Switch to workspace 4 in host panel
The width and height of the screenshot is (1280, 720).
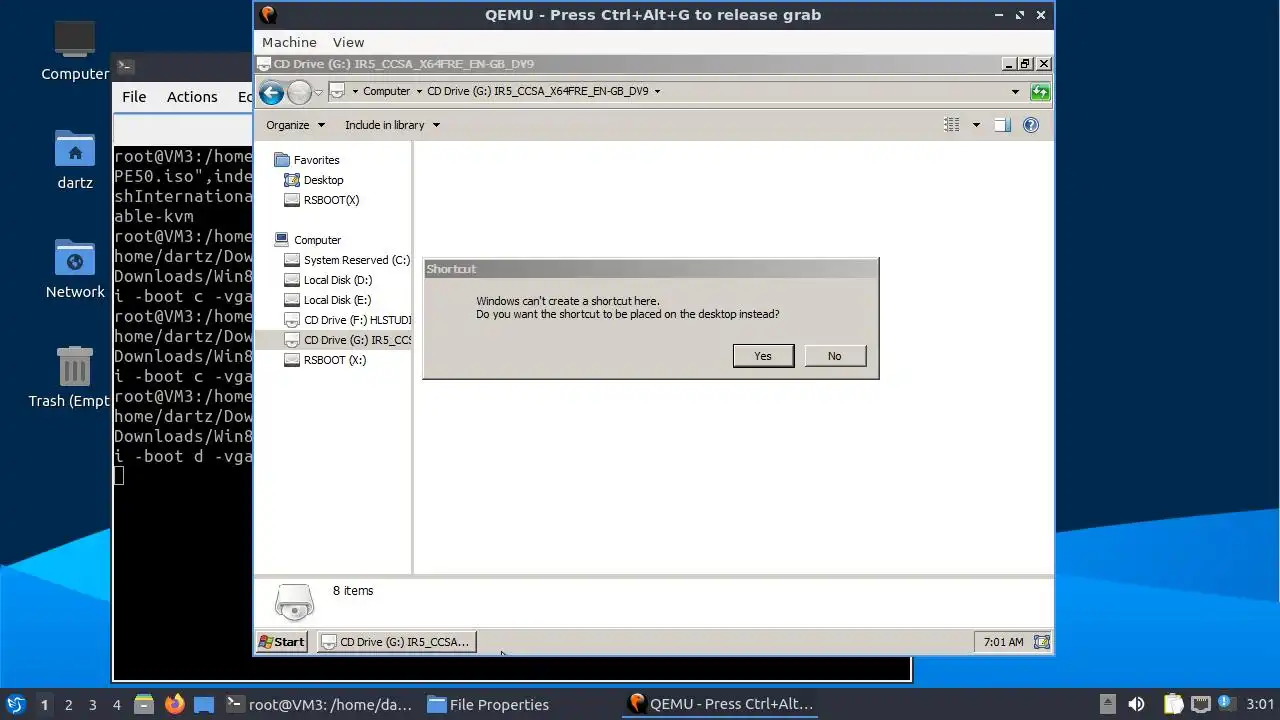click(116, 704)
